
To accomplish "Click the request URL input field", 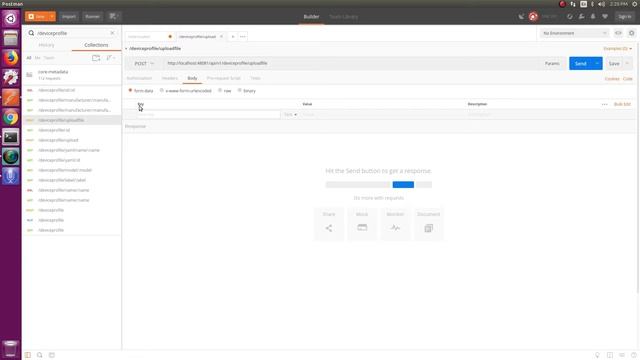I will coord(351,64).
